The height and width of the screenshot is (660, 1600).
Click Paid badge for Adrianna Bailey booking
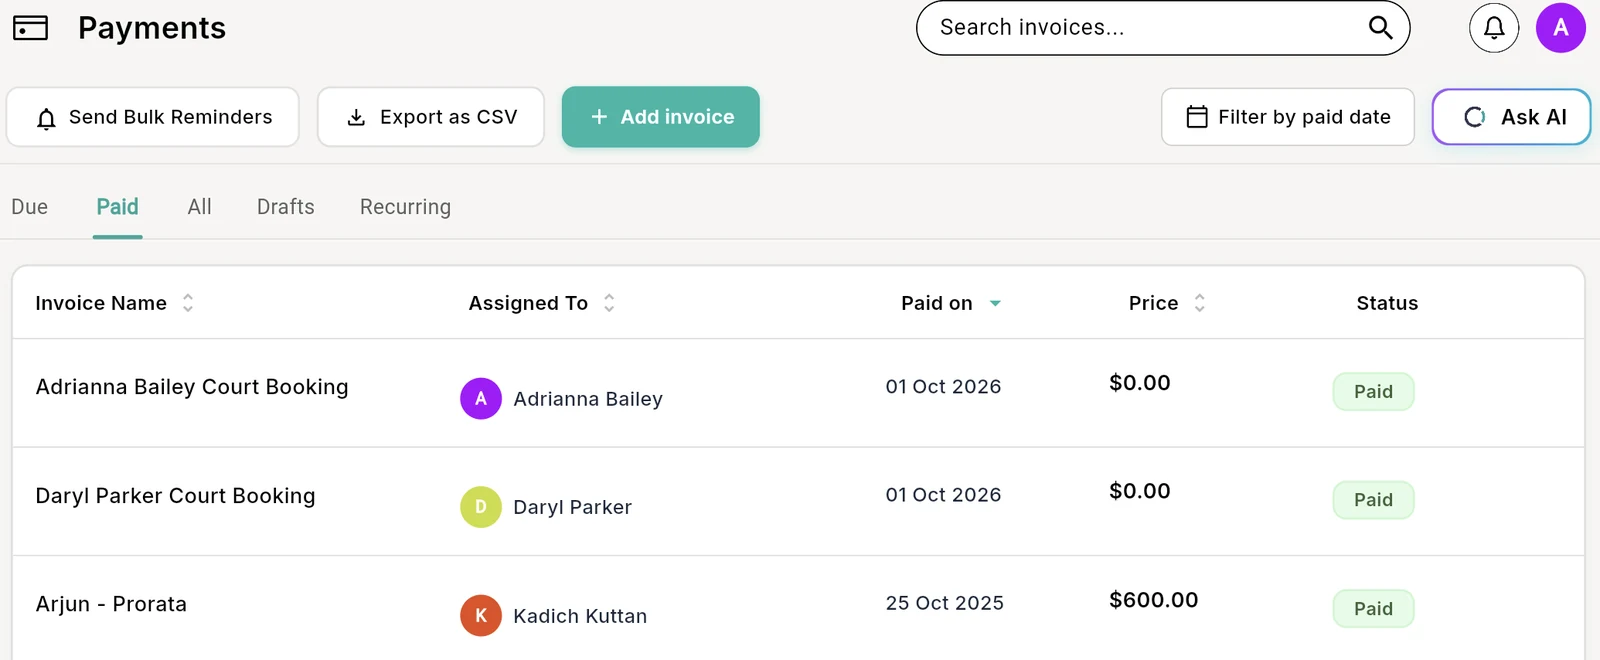pyautogui.click(x=1373, y=392)
